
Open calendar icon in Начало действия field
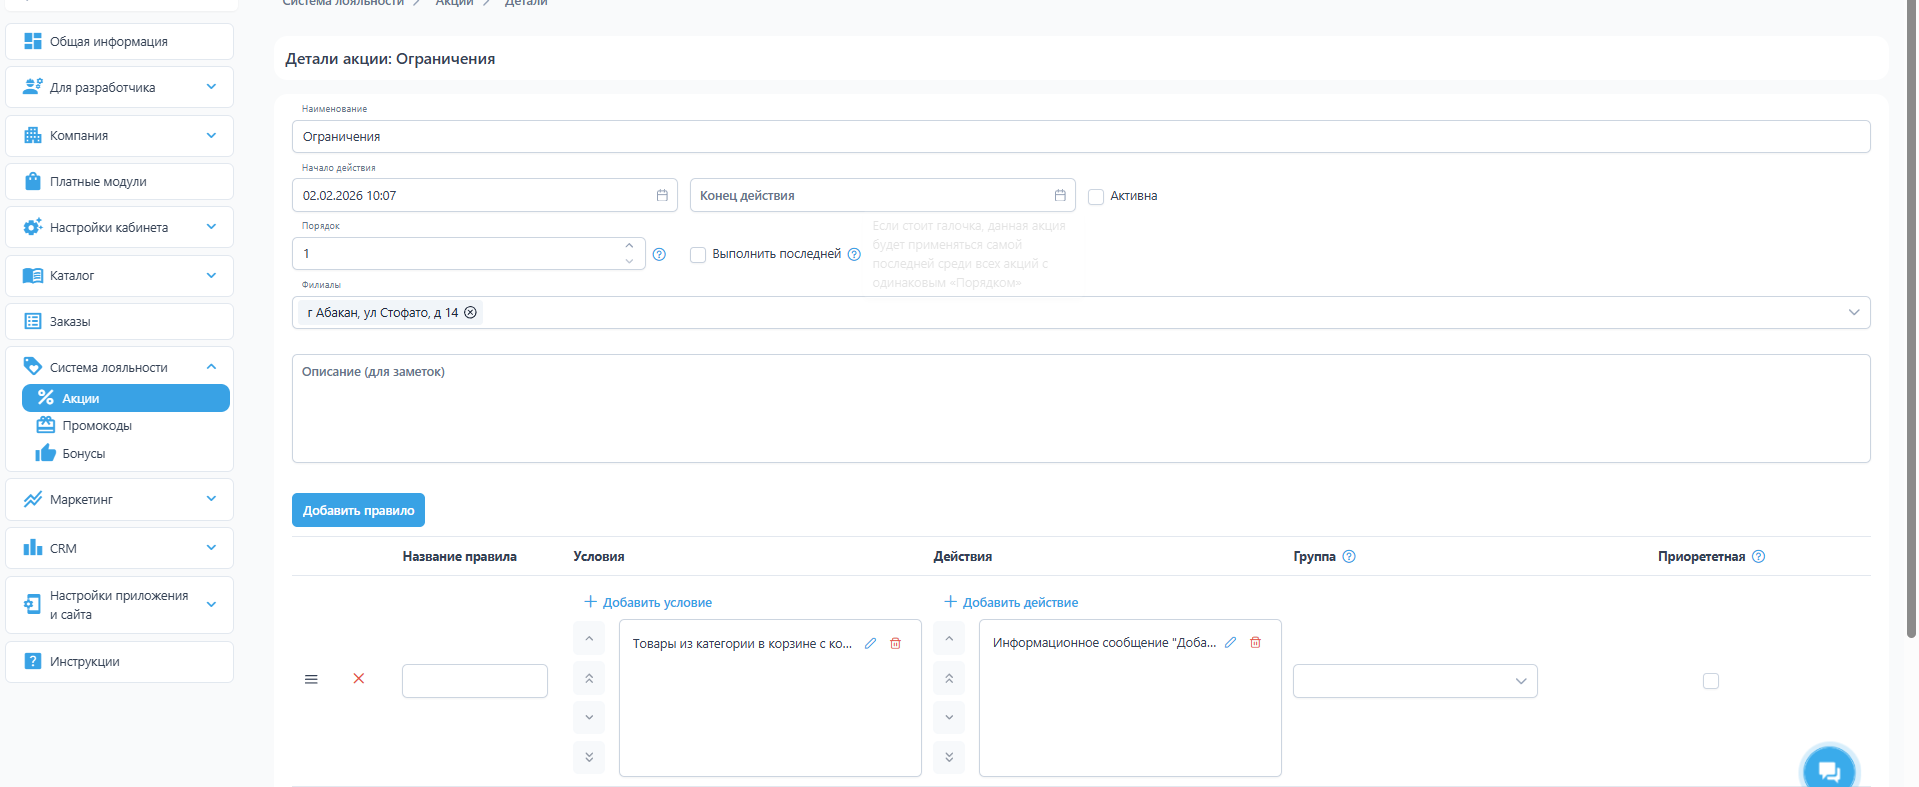pos(662,195)
